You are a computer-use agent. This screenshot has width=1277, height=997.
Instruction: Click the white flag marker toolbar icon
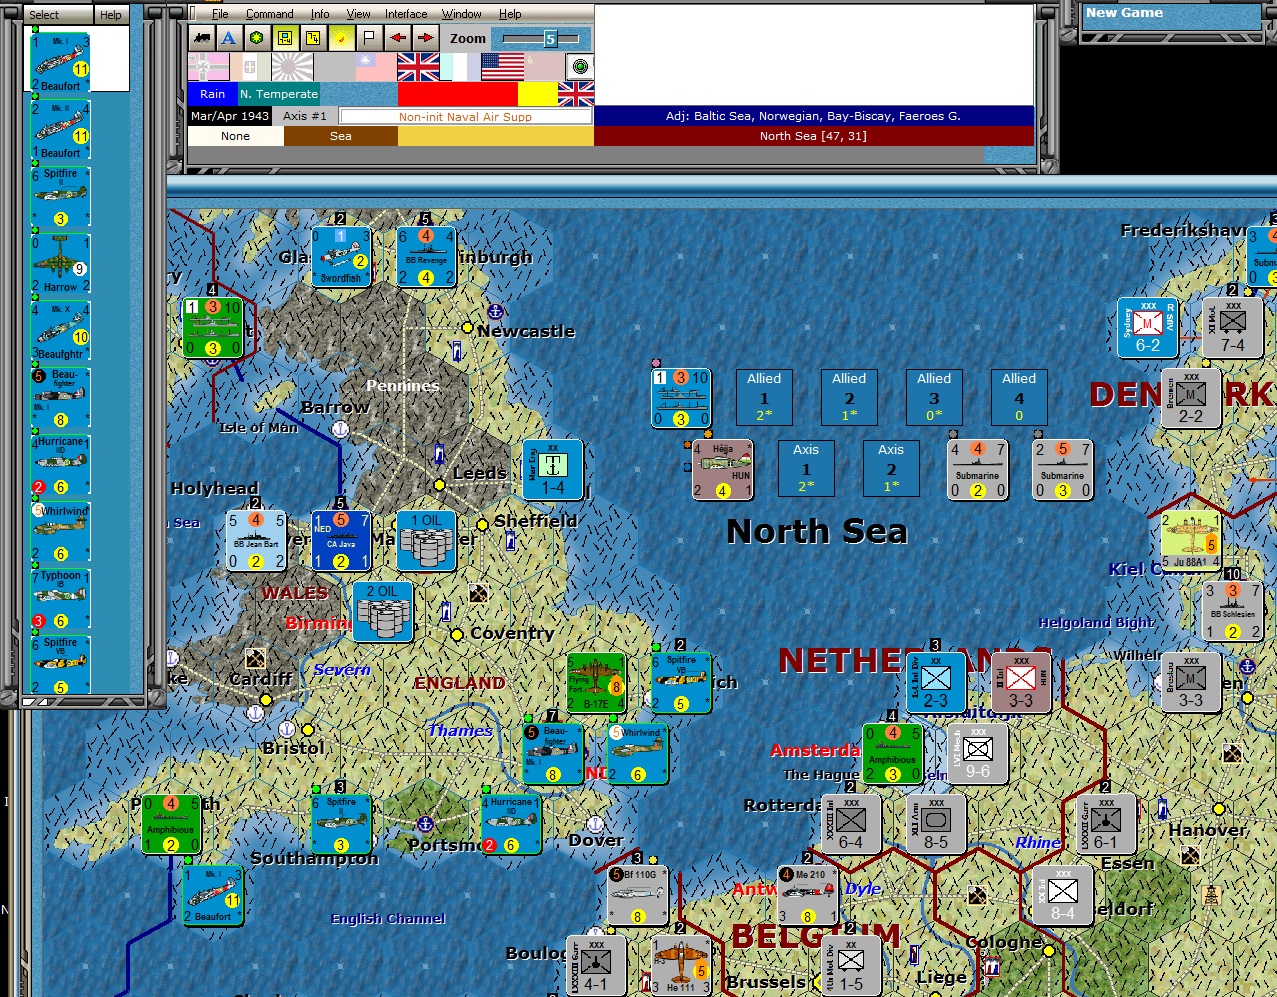pos(368,36)
